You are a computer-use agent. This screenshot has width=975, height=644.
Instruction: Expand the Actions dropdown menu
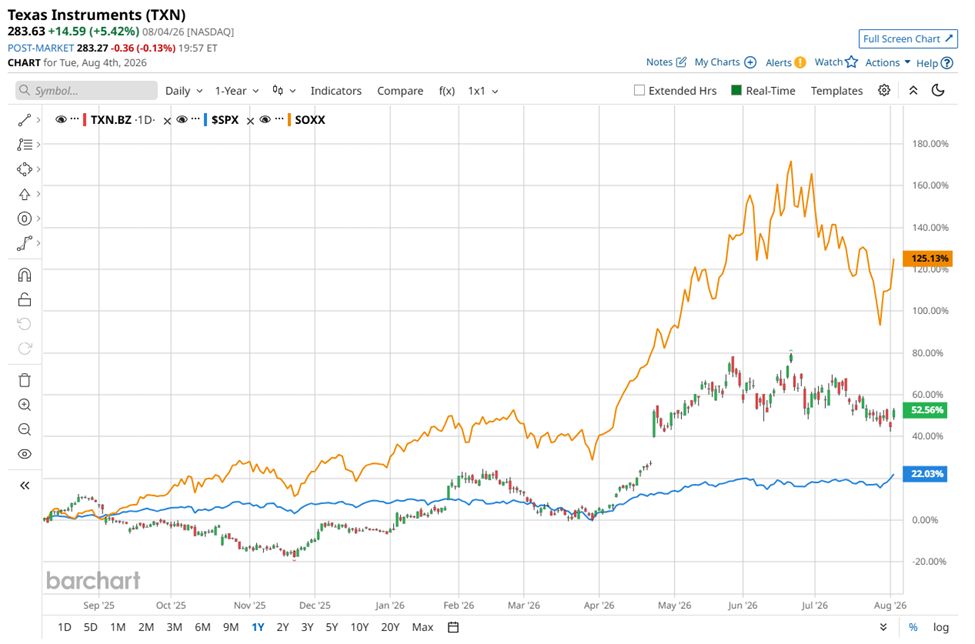coord(887,62)
